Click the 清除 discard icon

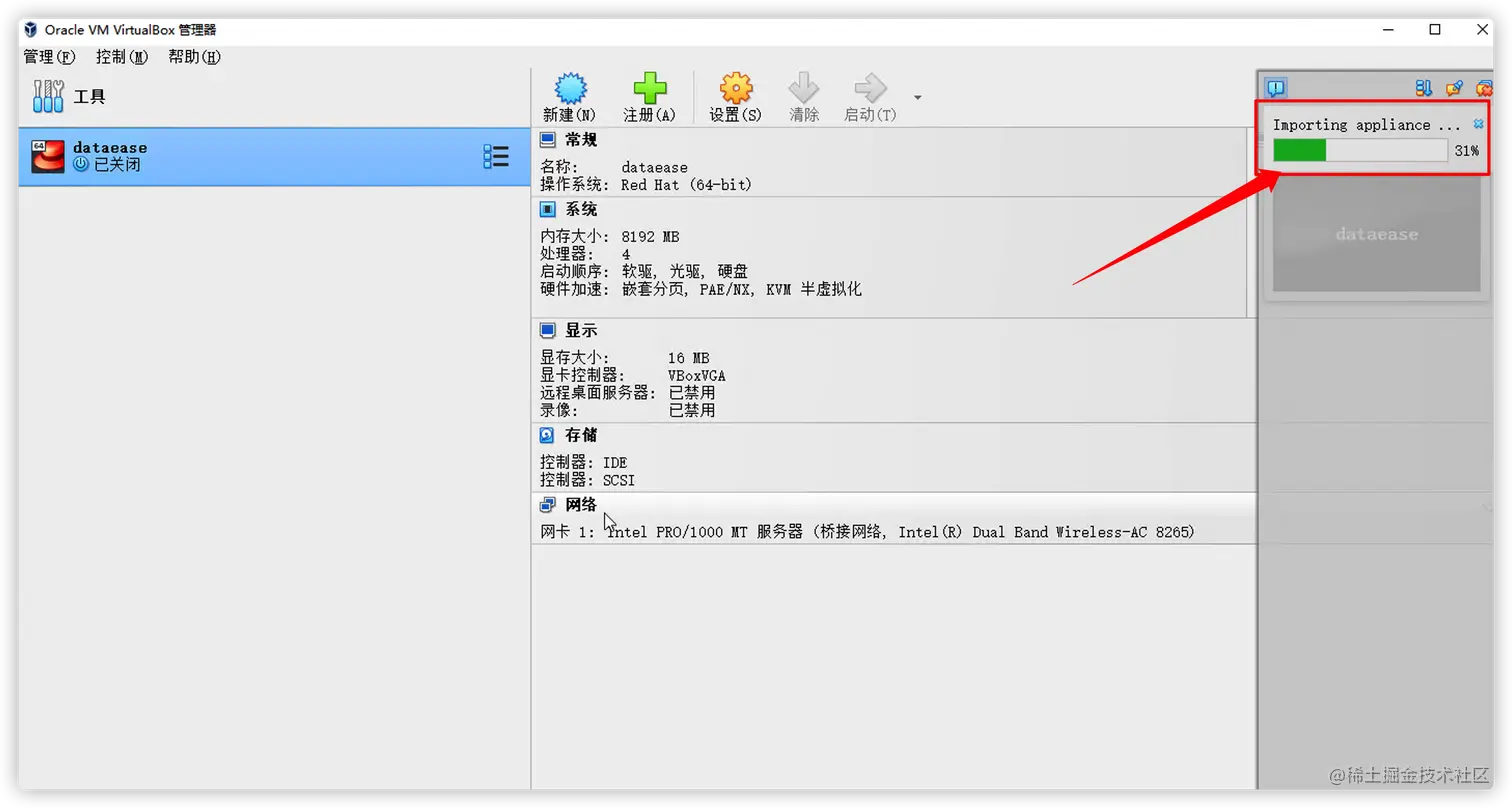click(804, 88)
